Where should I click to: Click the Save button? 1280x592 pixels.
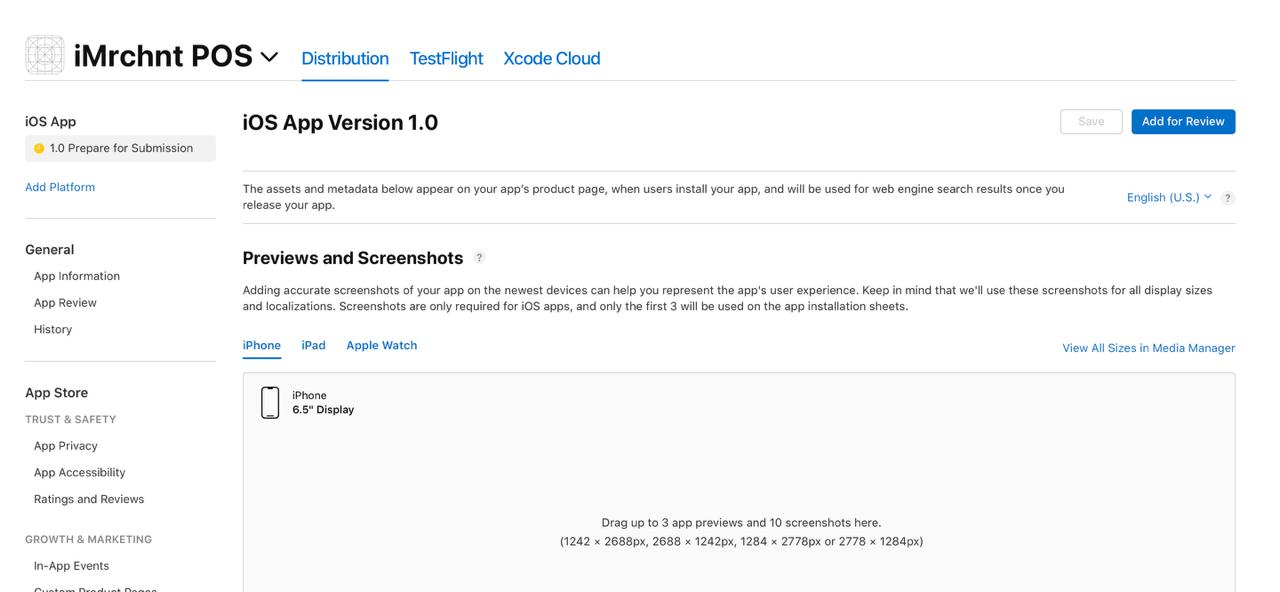(1091, 122)
